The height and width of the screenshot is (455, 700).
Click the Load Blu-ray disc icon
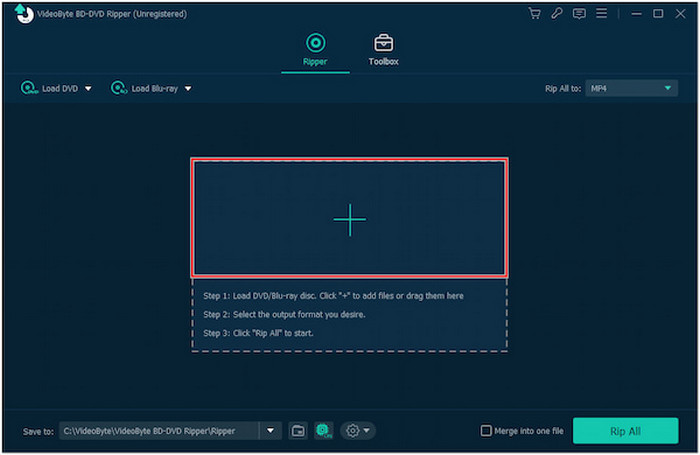[x=119, y=88]
